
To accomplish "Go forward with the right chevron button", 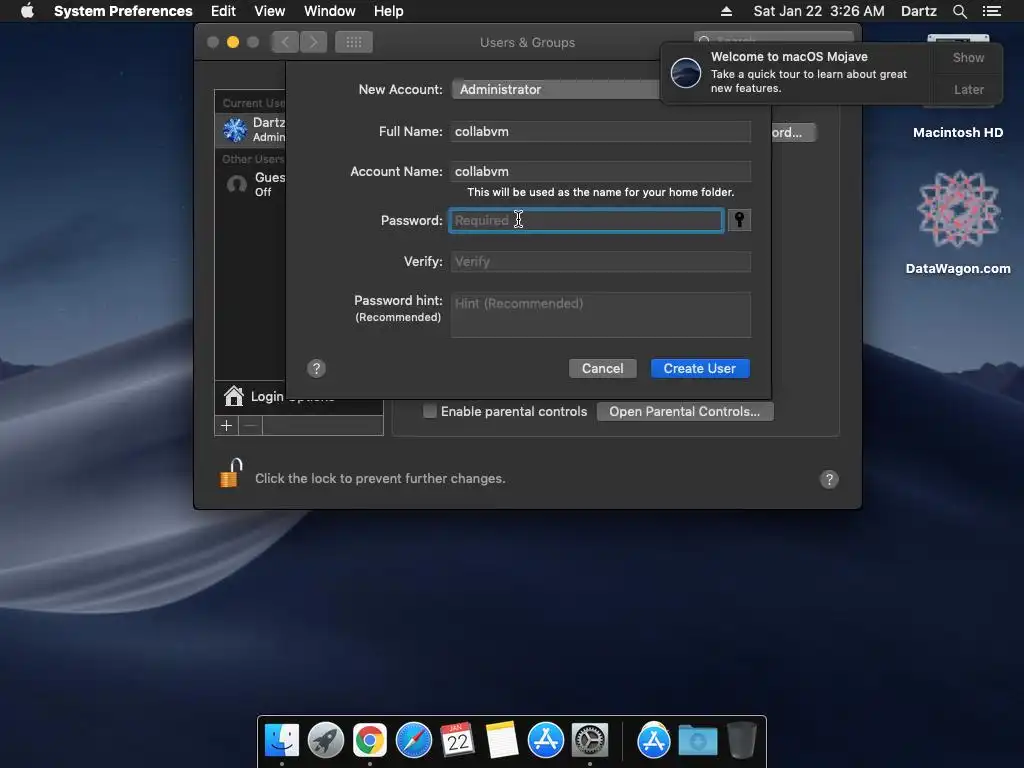I will click(313, 42).
